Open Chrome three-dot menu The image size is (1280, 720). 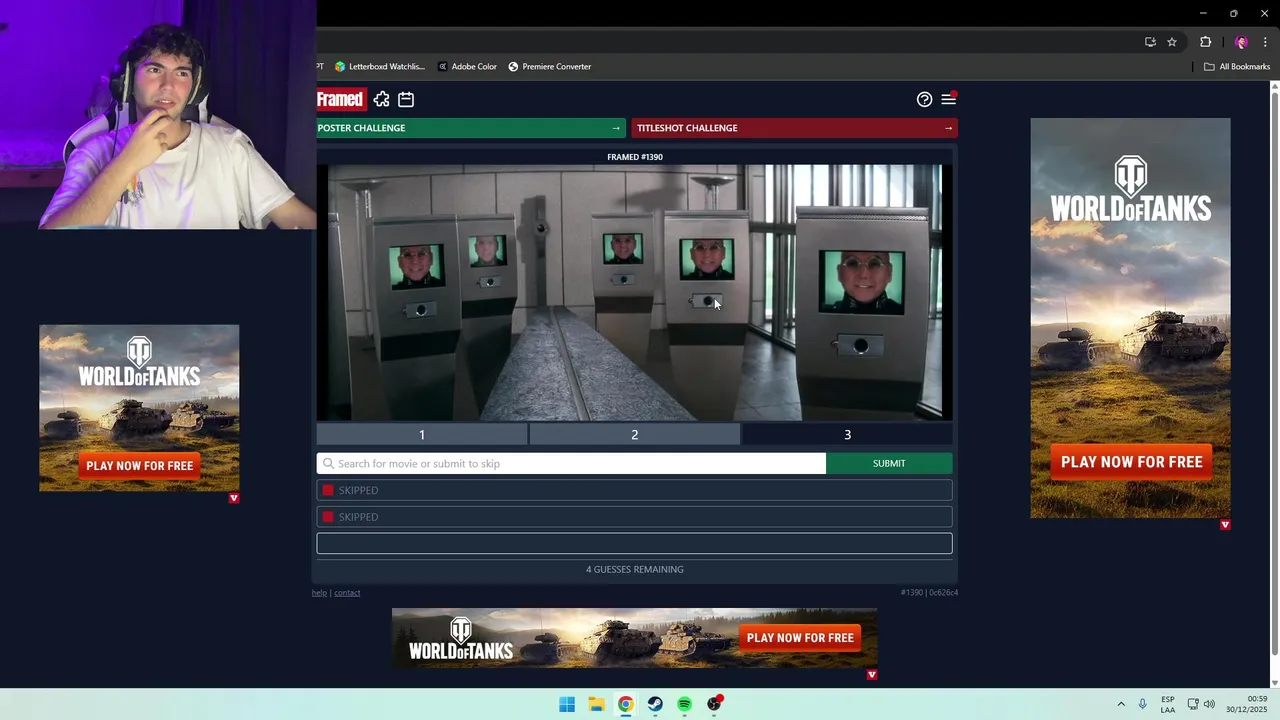tap(1265, 42)
